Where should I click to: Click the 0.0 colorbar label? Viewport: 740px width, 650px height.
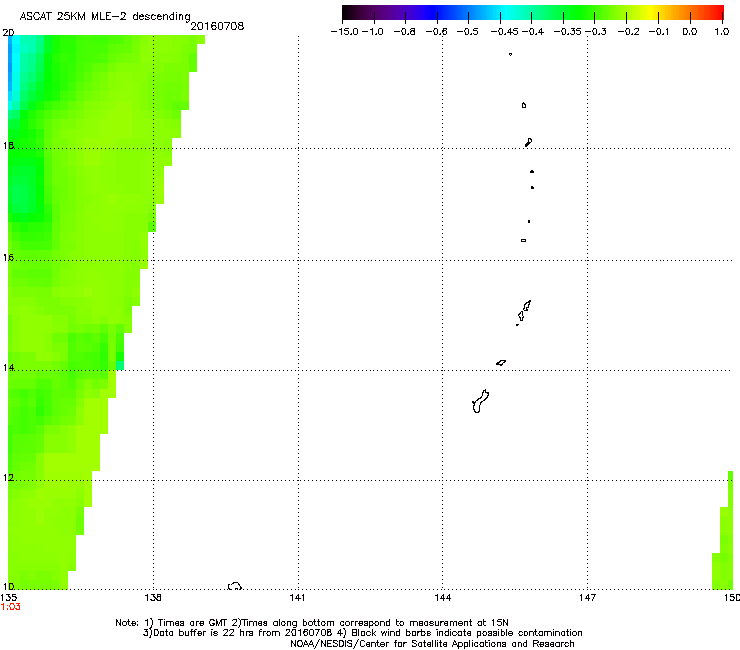[690, 32]
